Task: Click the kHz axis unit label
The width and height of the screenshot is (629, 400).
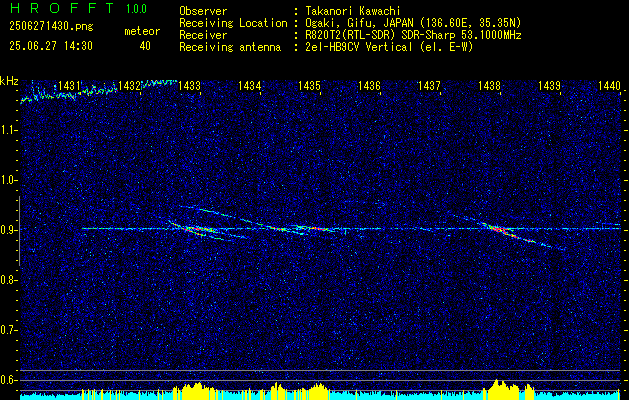Action: click(x=9, y=81)
